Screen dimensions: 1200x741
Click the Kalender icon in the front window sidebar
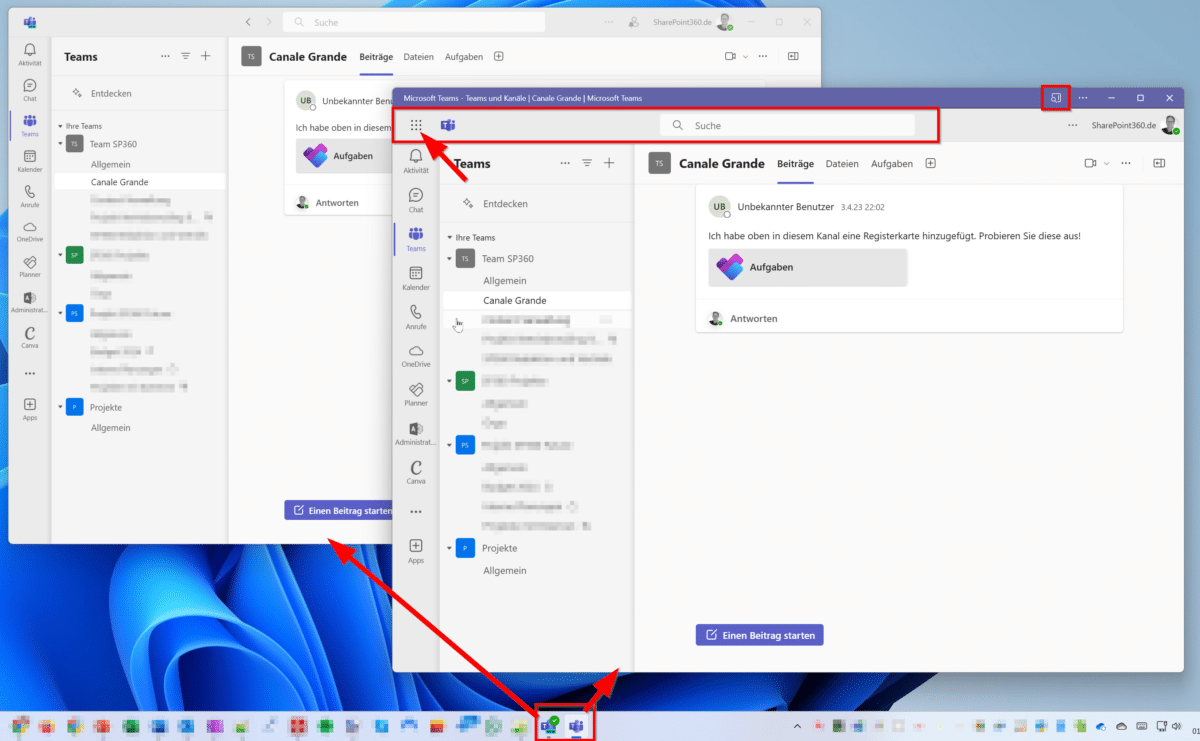click(416, 277)
